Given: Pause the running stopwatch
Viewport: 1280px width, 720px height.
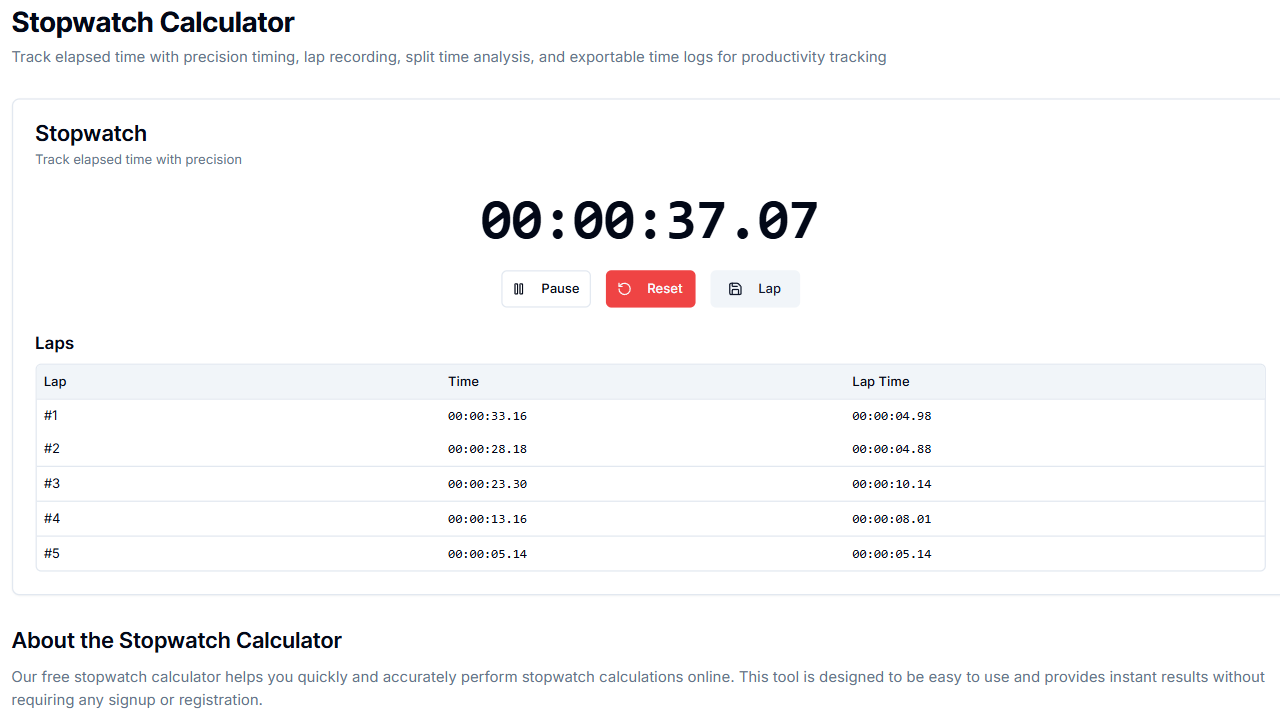Looking at the screenshot, I should click(x=546, y=288).
